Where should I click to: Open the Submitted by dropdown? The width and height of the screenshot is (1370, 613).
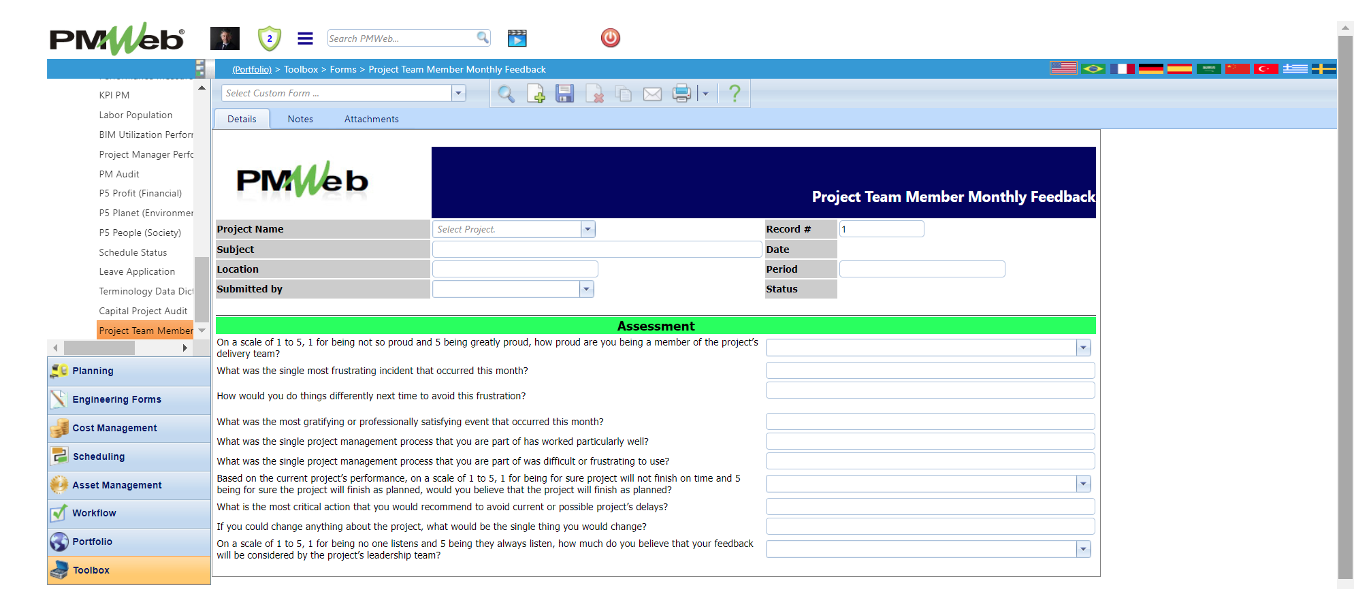click(x=586, y=289)
